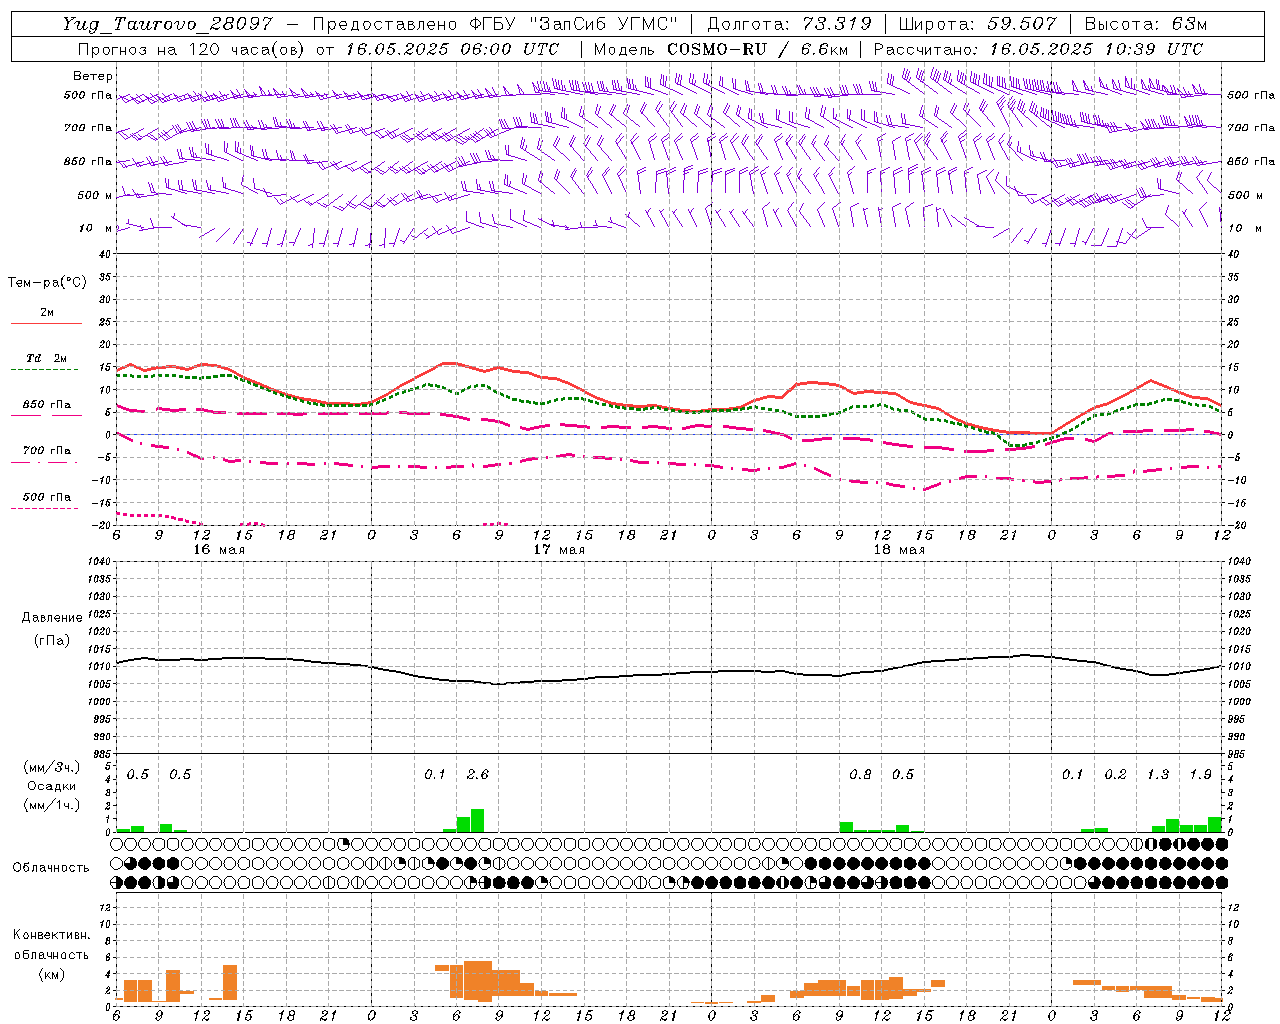Select the provider text ФГБУ "ЗапСиб УГМС"
This screenshot has width=1280, height=1024.
[573, 24]
